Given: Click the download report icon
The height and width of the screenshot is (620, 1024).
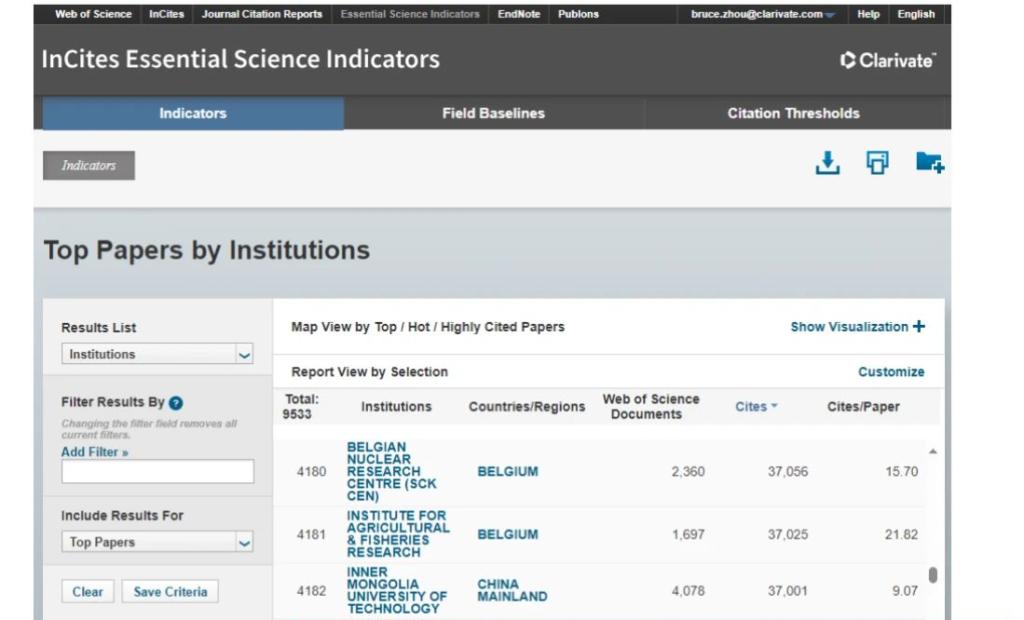Looking at the screenshot, I should click(827, 164).
